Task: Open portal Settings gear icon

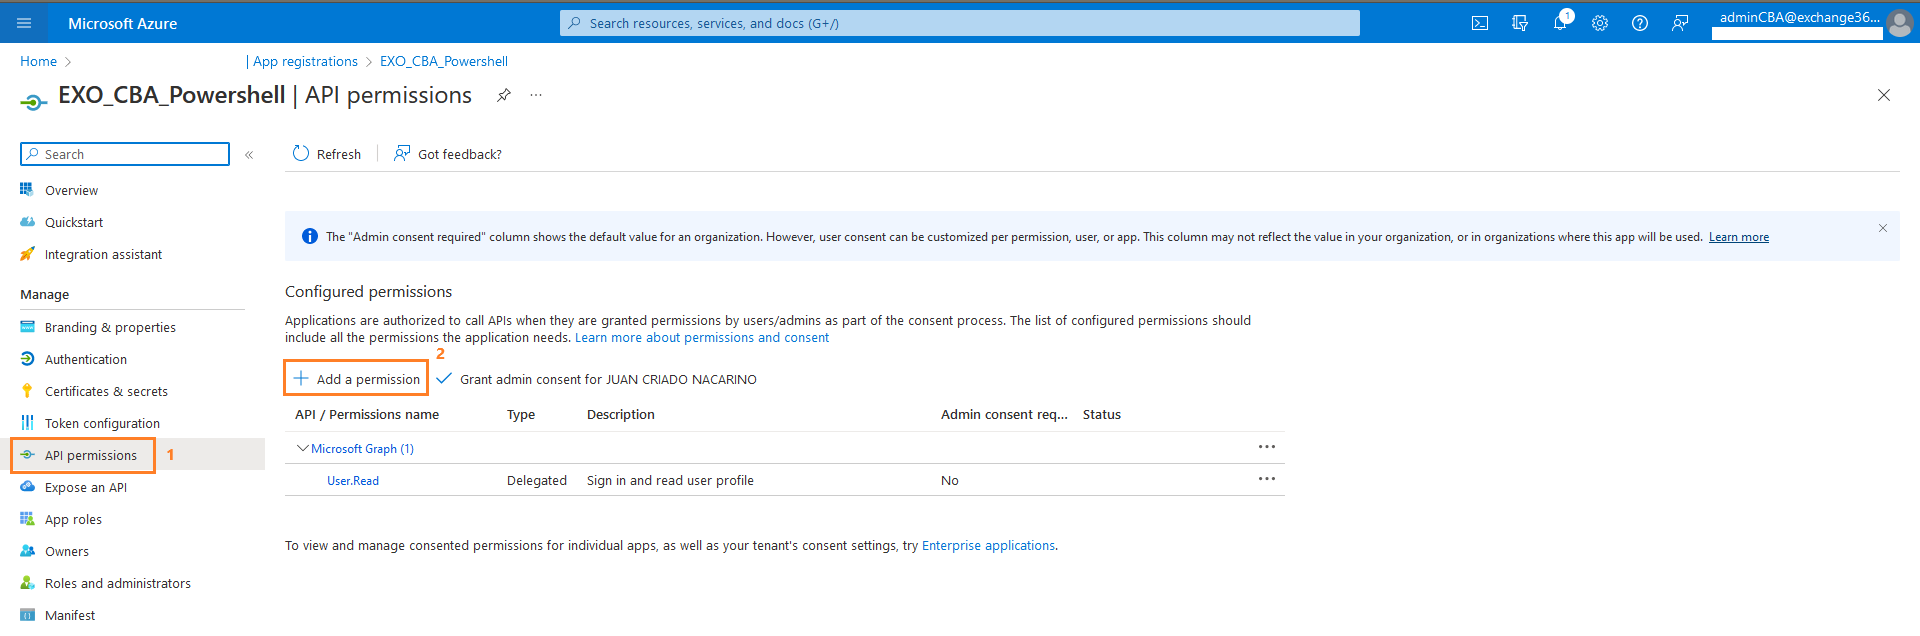Action: 1600,23
